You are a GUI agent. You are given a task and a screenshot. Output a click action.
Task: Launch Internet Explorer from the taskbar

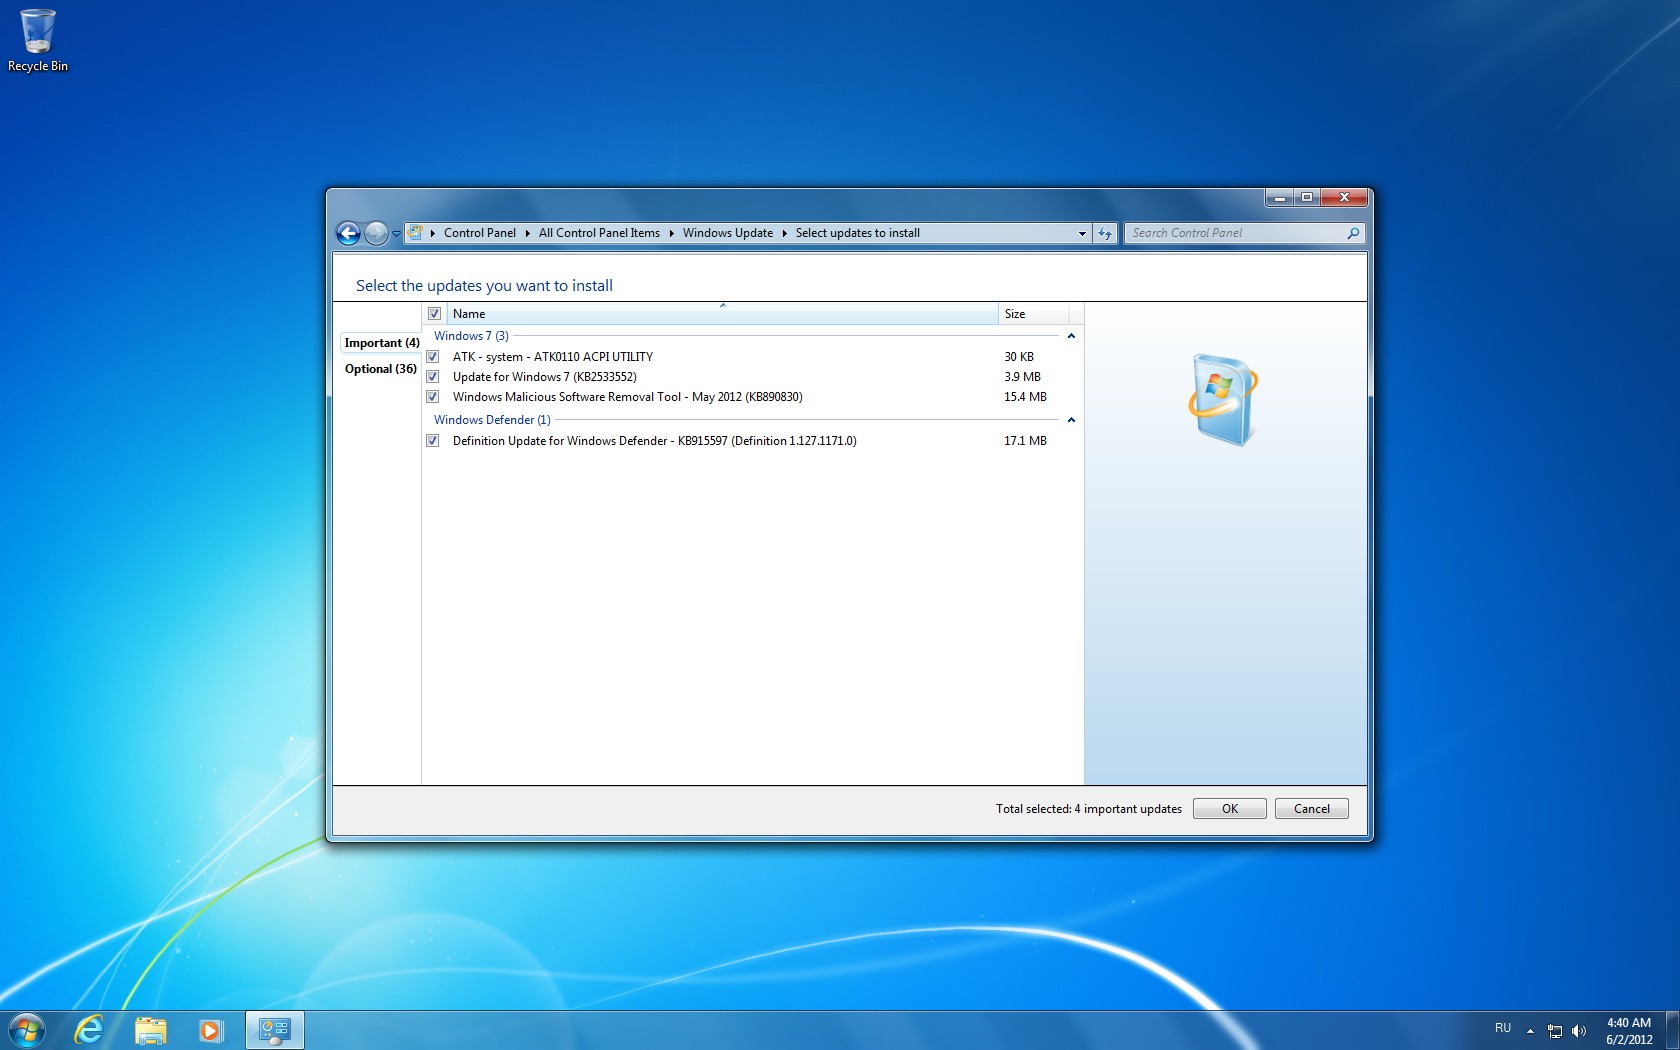click(89, 1029)
